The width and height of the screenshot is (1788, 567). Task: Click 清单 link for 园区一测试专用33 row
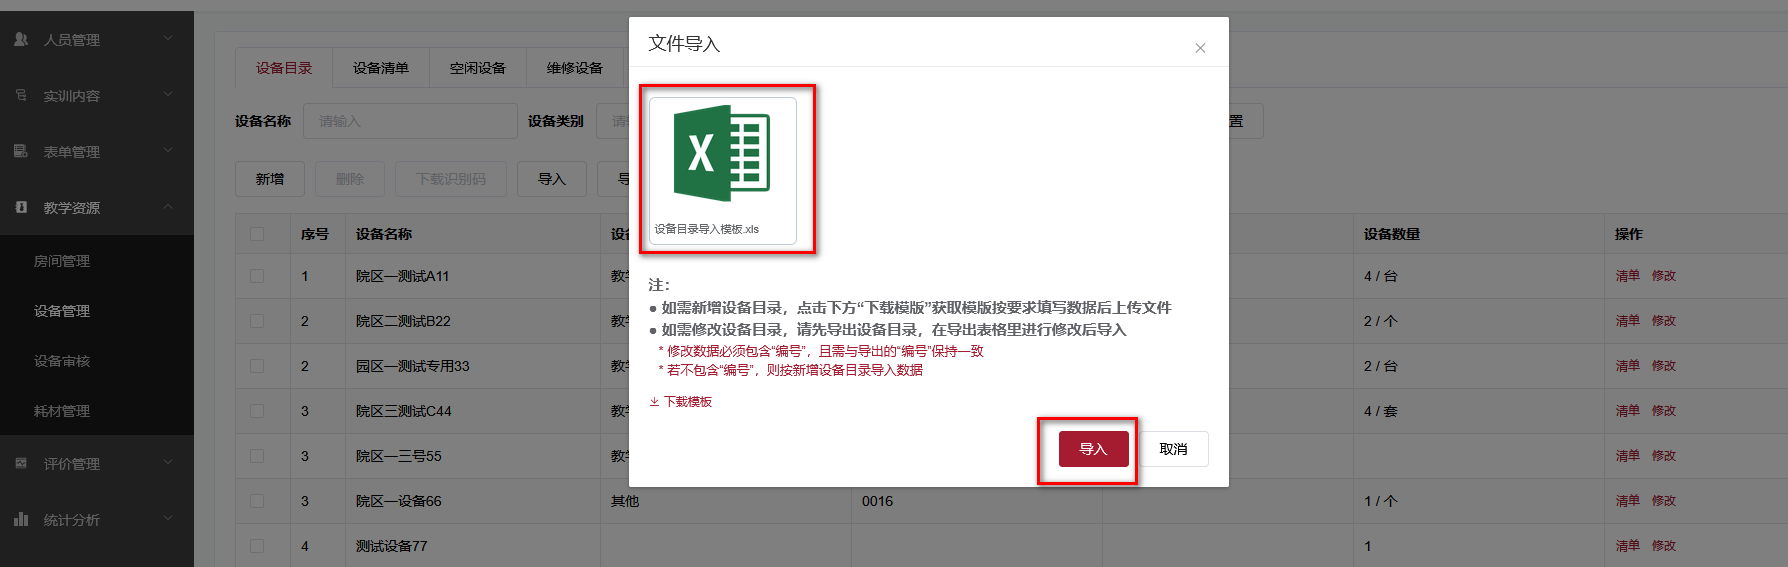[x=1628, y=366]
